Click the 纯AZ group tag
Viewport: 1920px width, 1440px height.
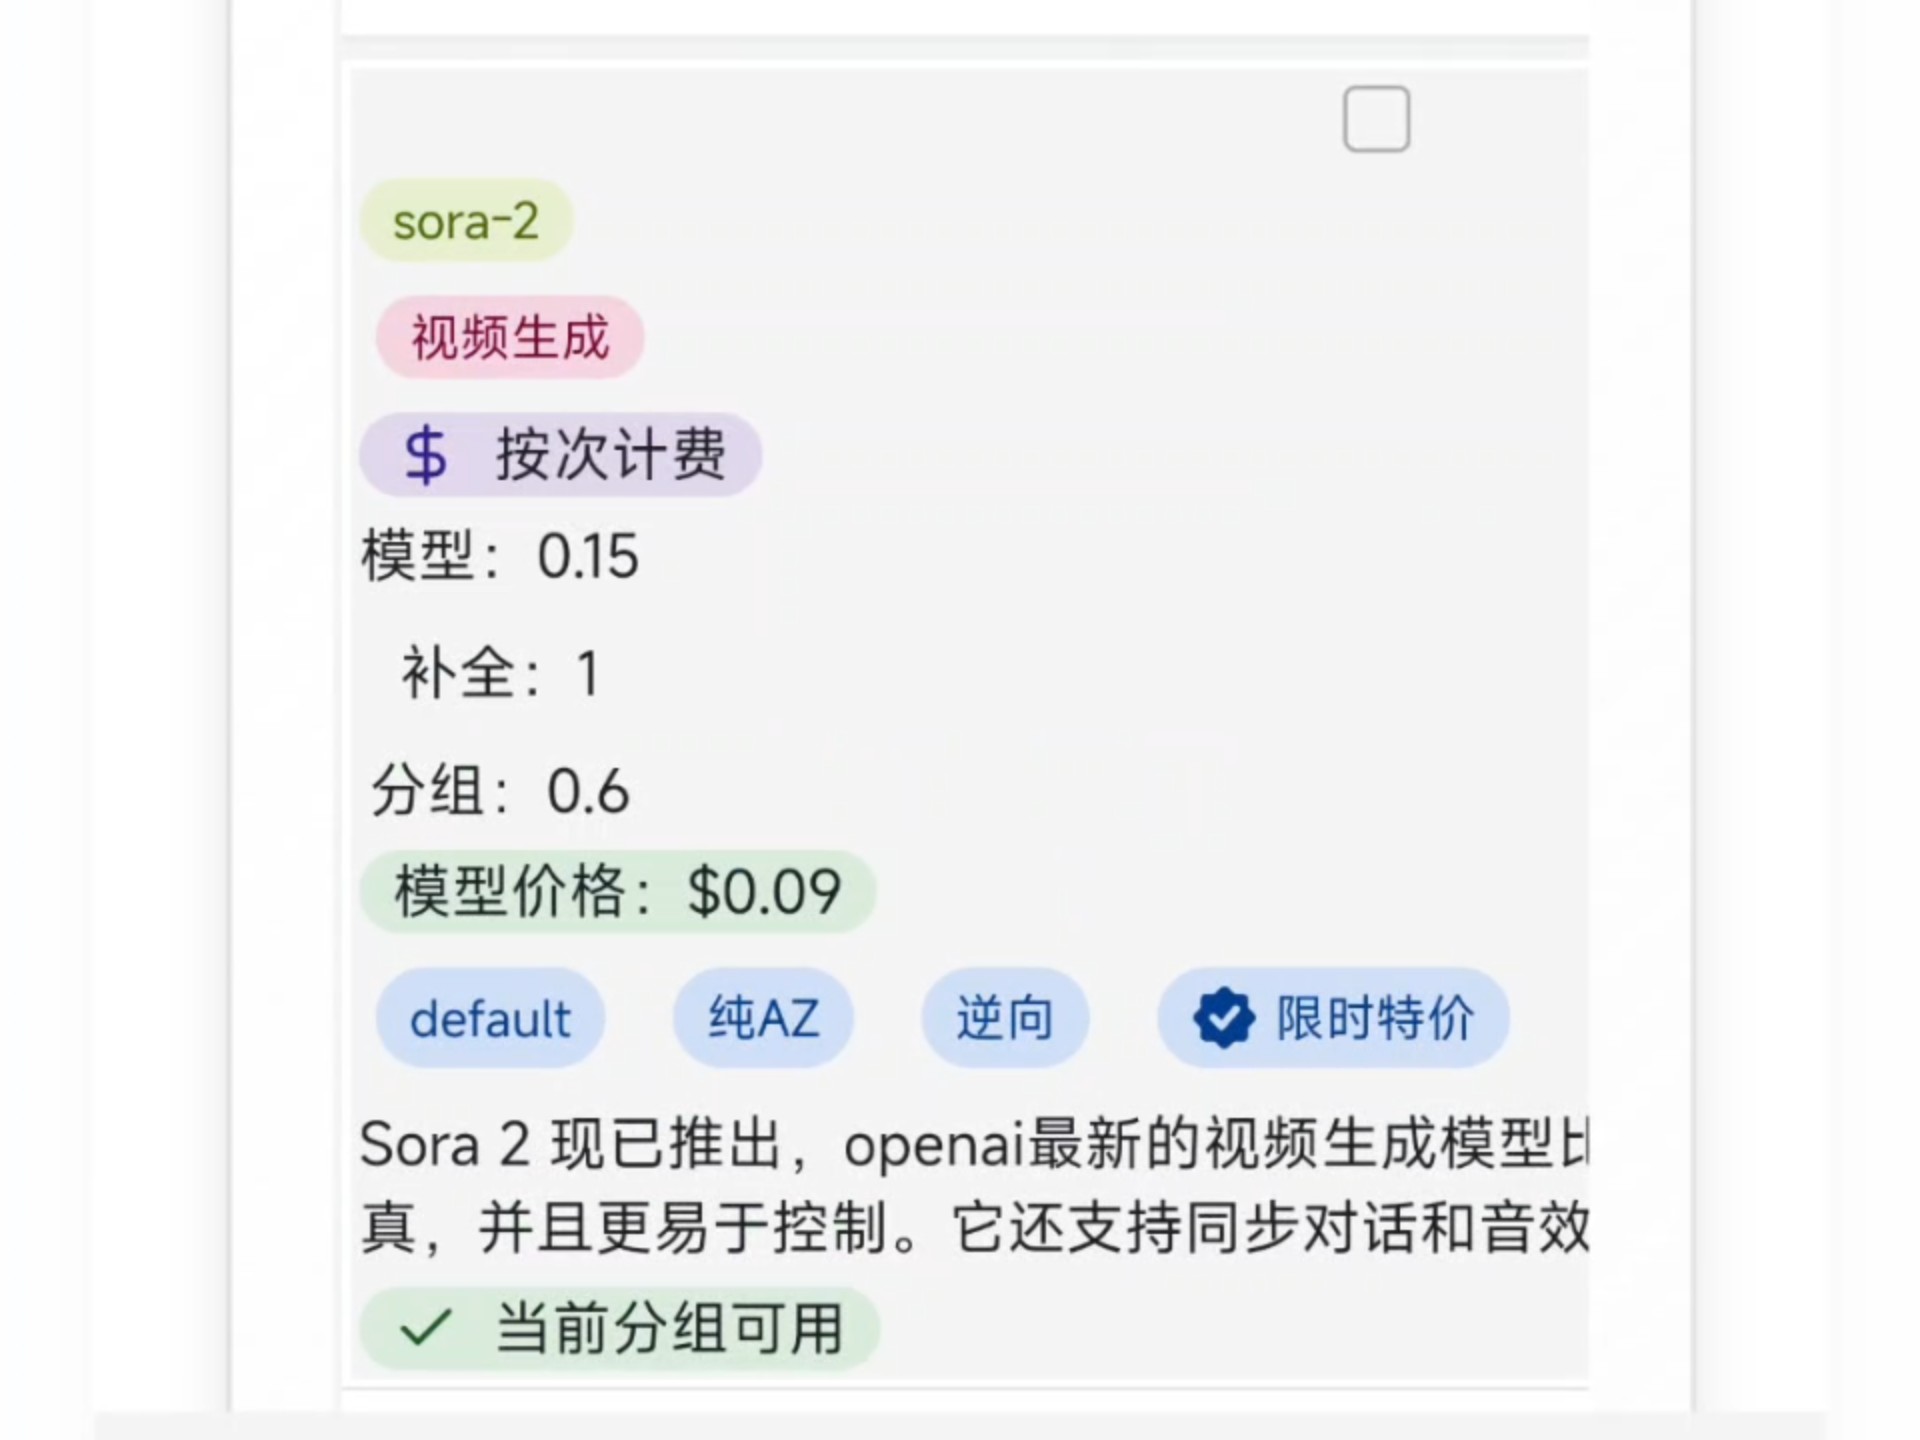[x=763, y=1018]
